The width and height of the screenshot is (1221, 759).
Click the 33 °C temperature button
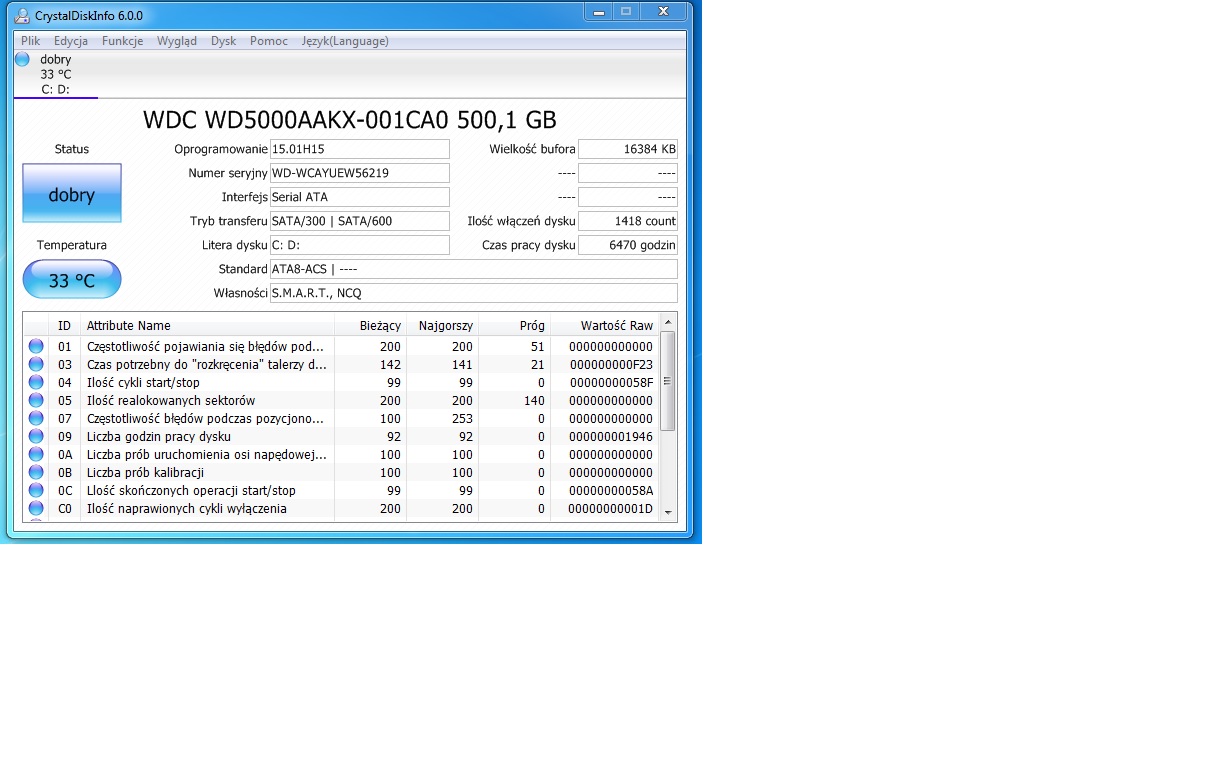tap(72, 279)
